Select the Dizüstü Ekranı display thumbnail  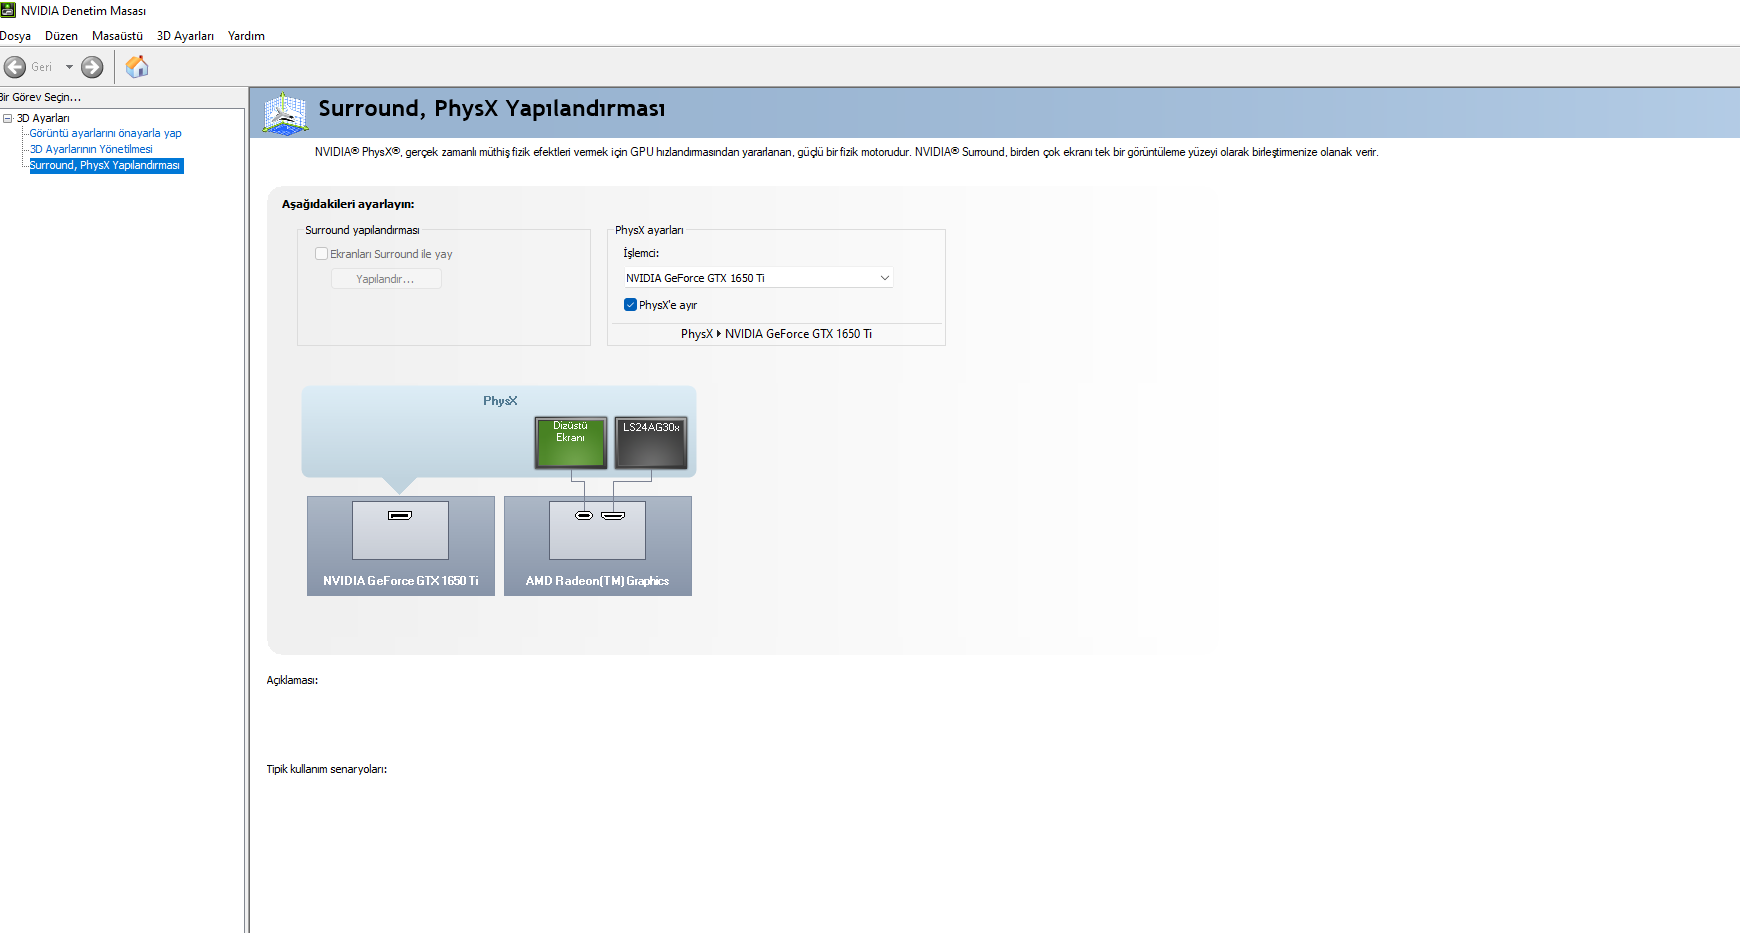(x=571, y=443)
